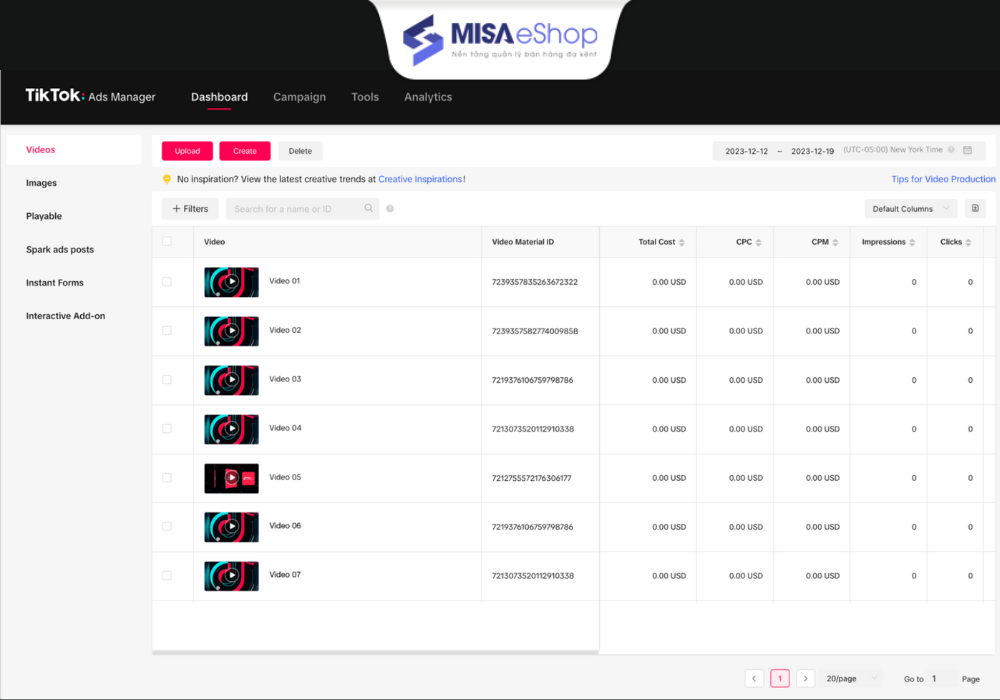The width and height of the screenshot is (1000, 700).
Task: Click the horizontal table scrollbar
Action: pyautogui.click(x=375, y=652)
